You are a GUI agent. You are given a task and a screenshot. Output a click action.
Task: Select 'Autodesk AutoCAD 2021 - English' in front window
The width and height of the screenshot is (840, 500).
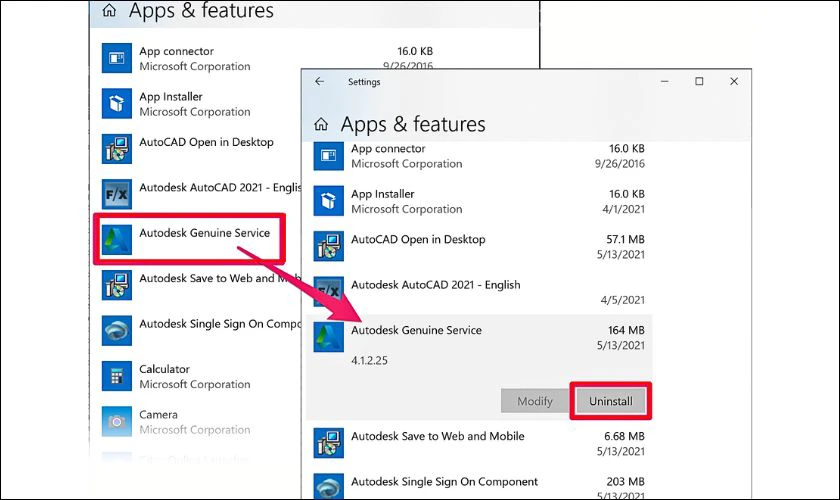436,285
